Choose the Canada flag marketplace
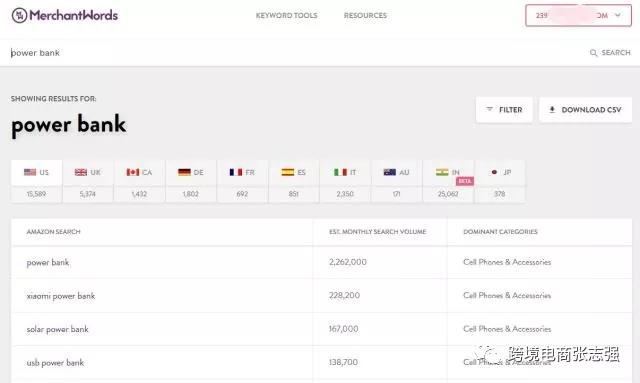 [133, 172]
